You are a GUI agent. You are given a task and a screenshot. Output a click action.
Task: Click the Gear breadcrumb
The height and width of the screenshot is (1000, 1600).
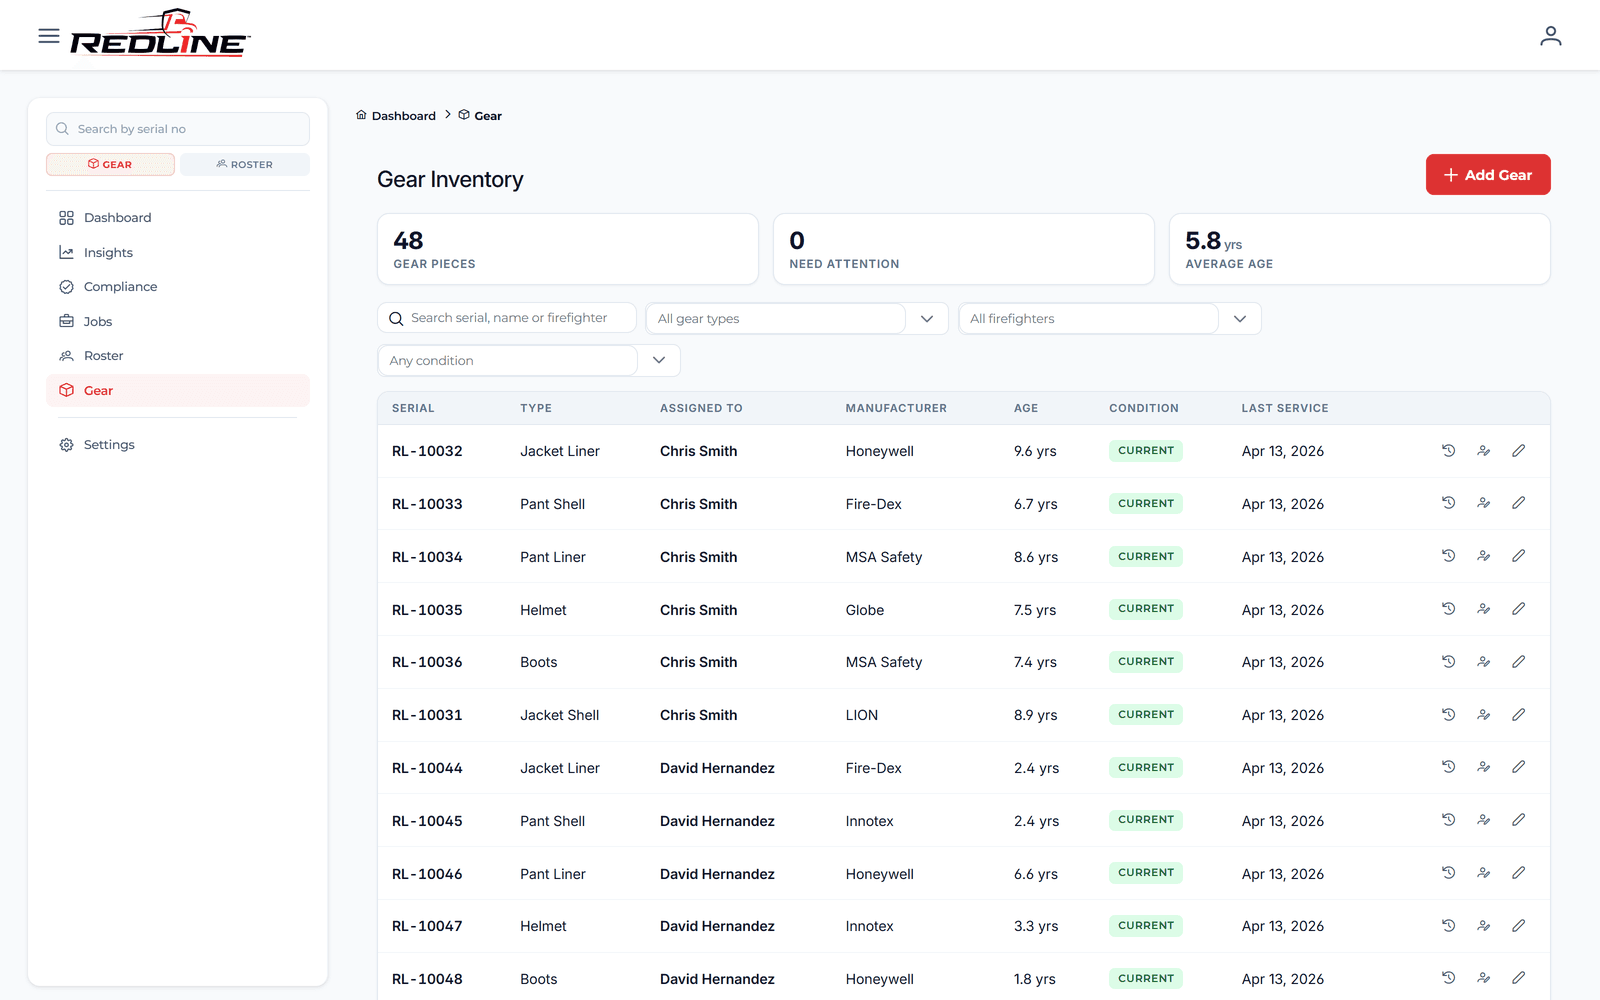[x=480, y=116]
